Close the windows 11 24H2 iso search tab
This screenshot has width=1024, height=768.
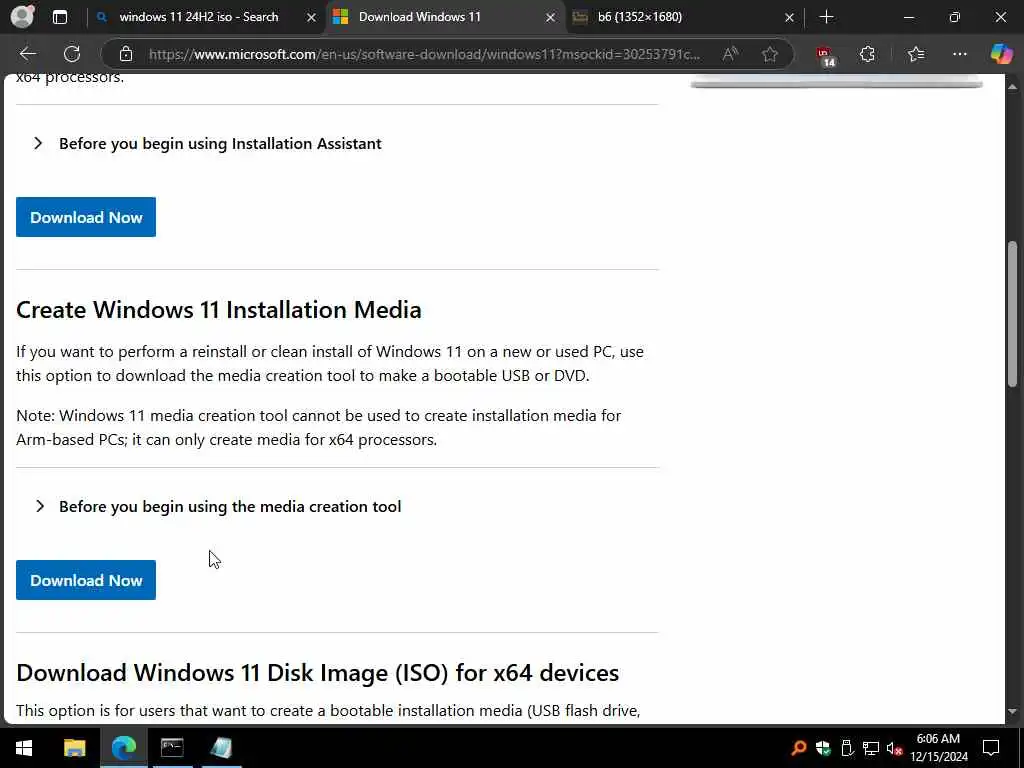(x=312, y=18)
